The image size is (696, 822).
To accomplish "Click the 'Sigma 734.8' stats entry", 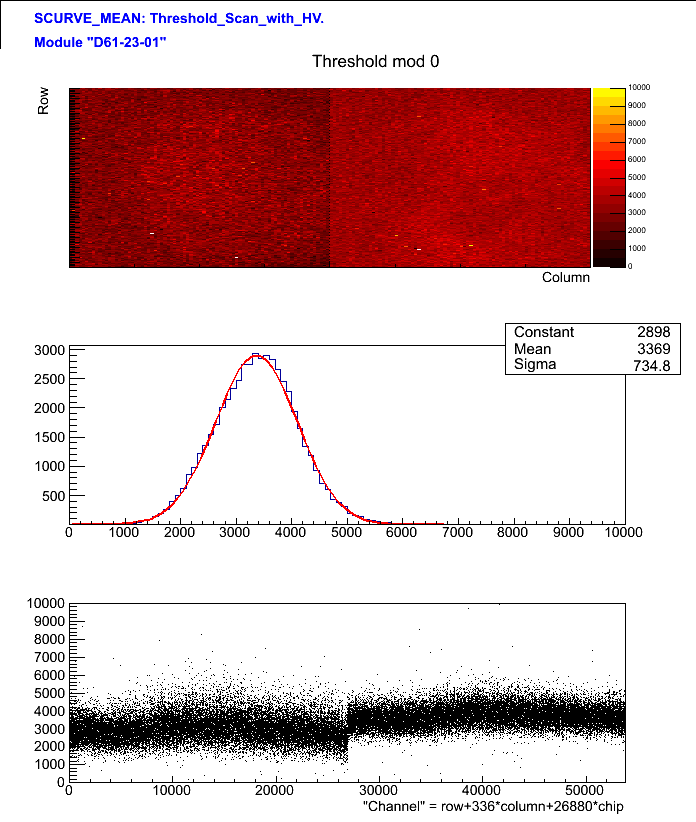I will tap(592, 365).
